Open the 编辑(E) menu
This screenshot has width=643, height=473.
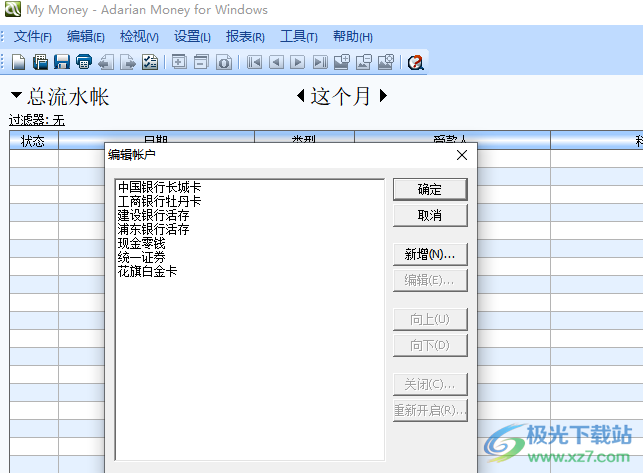[86, 37]
